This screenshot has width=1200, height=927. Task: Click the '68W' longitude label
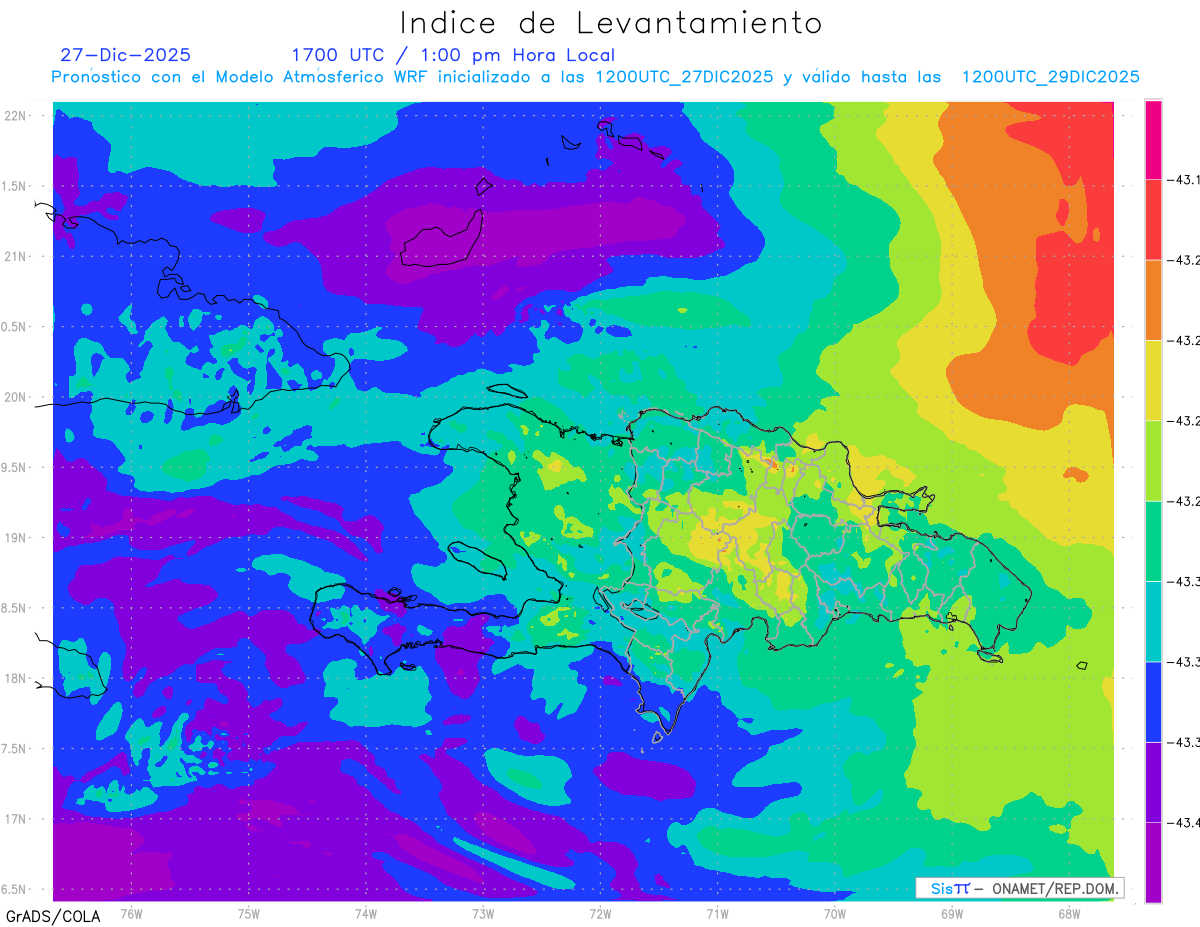click(1069, 913)
